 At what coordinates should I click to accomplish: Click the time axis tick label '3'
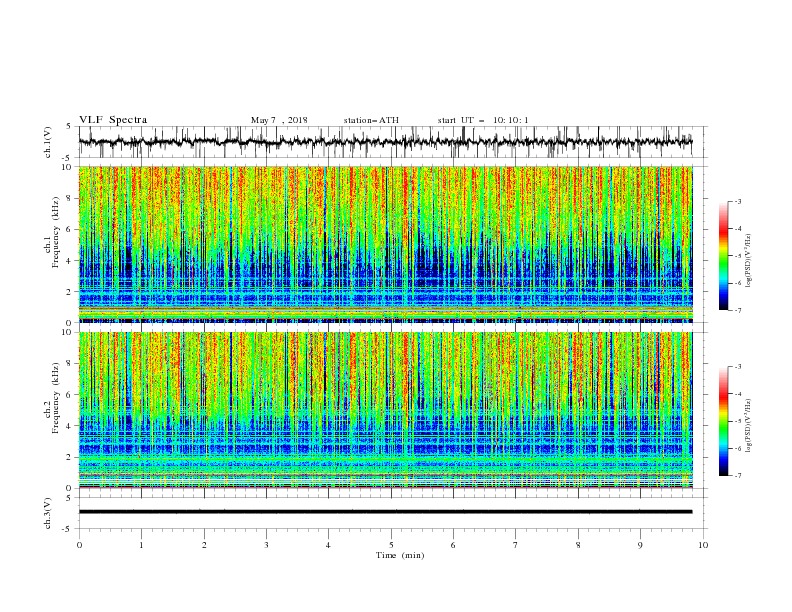[x=266, y=545]
